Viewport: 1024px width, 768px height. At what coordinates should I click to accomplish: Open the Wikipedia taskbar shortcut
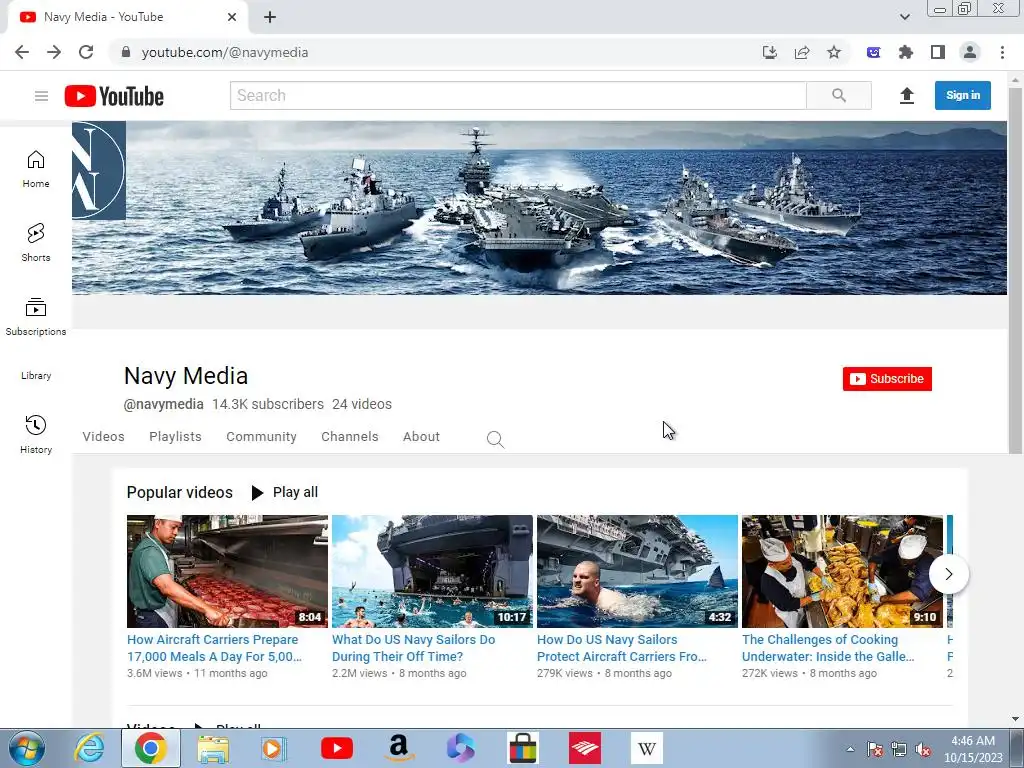647,748
